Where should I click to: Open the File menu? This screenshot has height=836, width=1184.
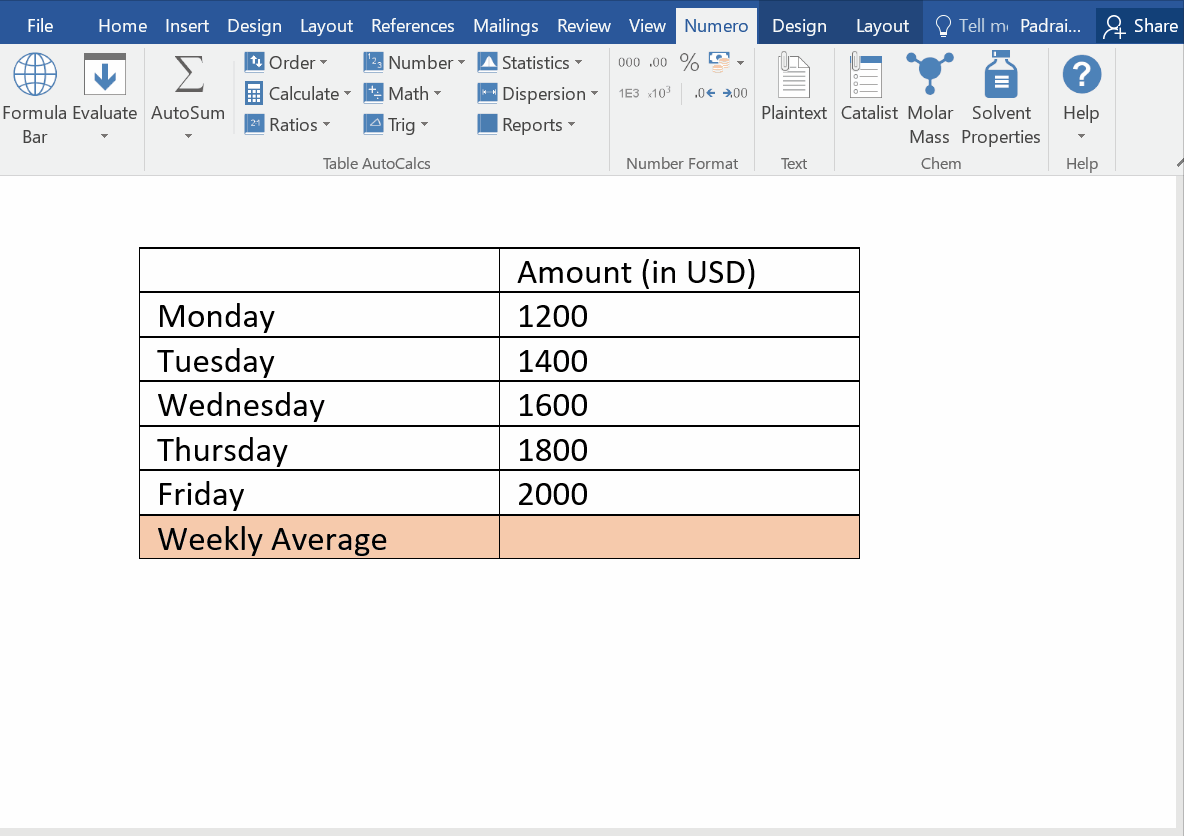coord(40,26)
